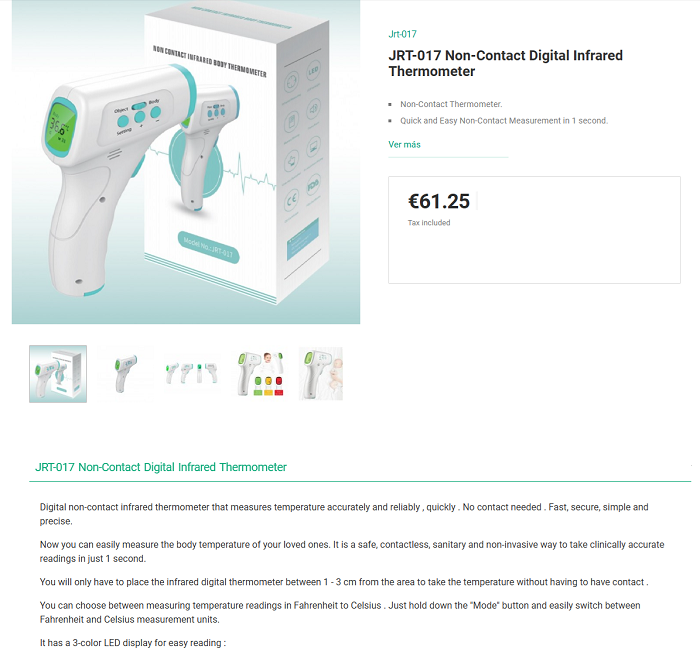Open the green JRT-017 description tab heading
Image resolution: width=700 pixels, height=659 pixels.
[161, 467]
